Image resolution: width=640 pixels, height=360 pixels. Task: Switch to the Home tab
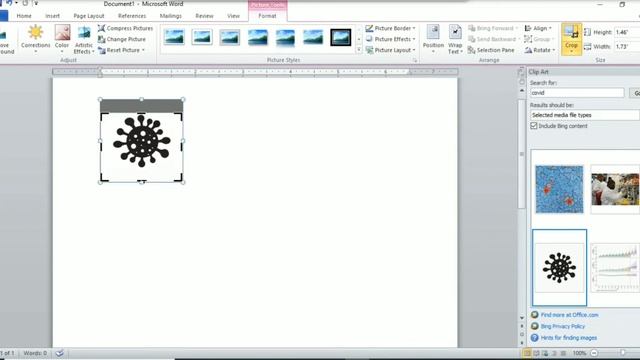tap(24, 16)
